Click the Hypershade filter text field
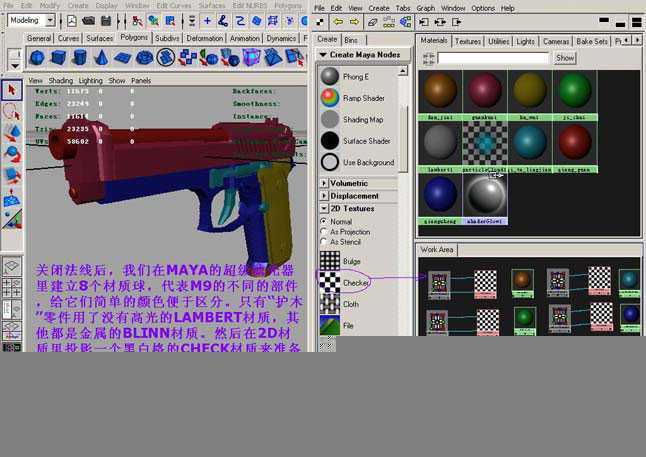The width and height of the screenshot is (646, 457). [494, 58]
